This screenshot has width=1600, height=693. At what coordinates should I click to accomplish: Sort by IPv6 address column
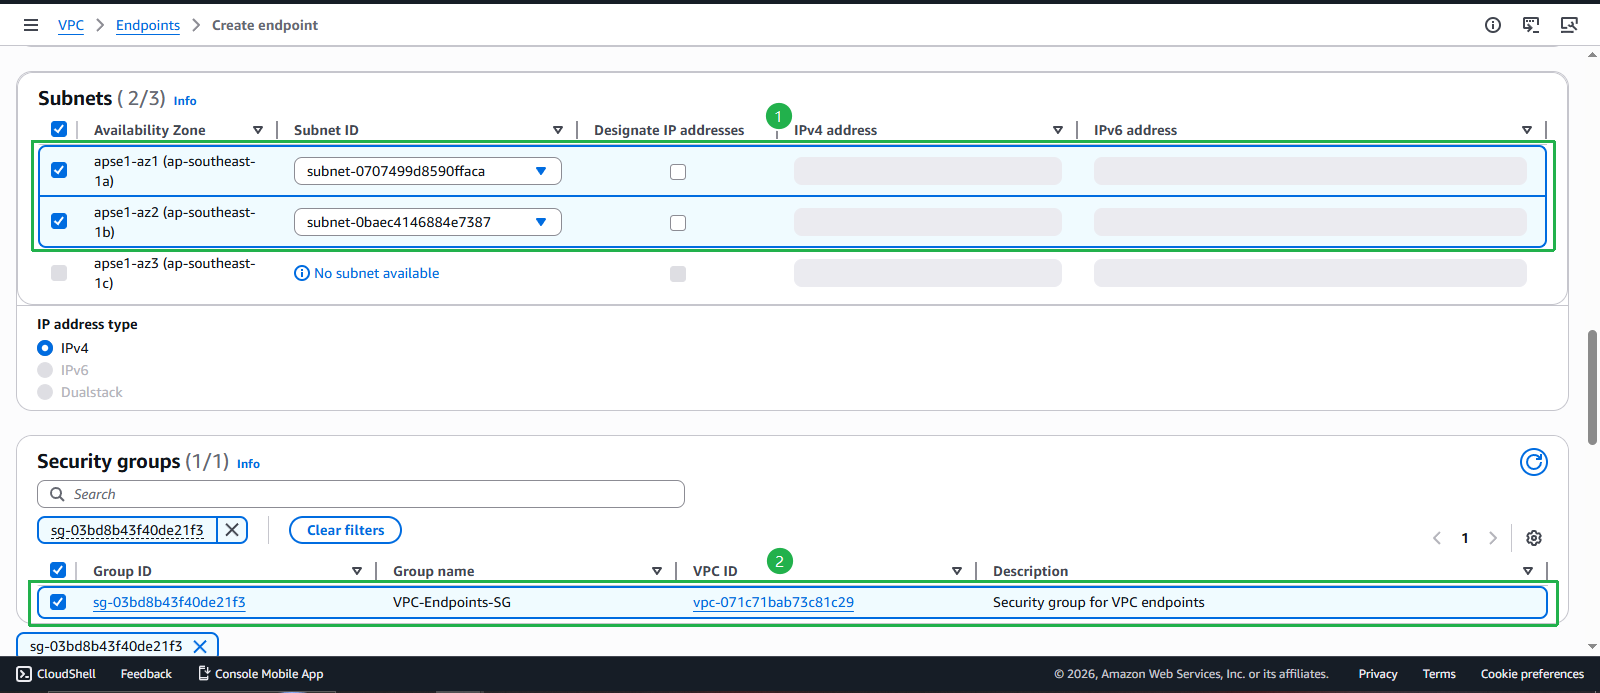[1527, 130]
